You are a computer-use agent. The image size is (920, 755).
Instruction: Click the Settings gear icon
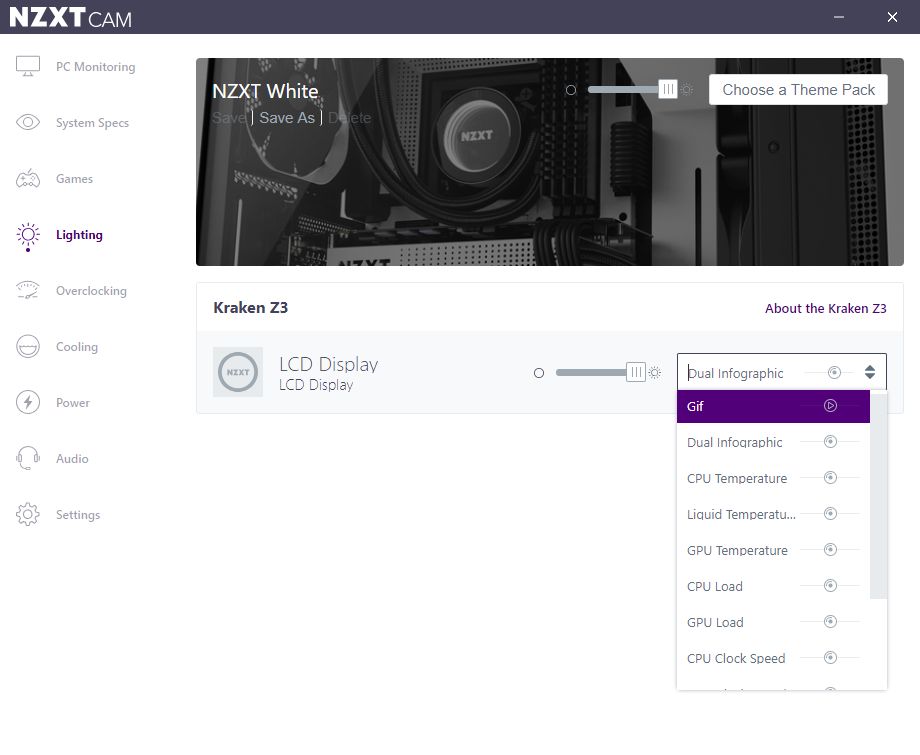(28, 514)
